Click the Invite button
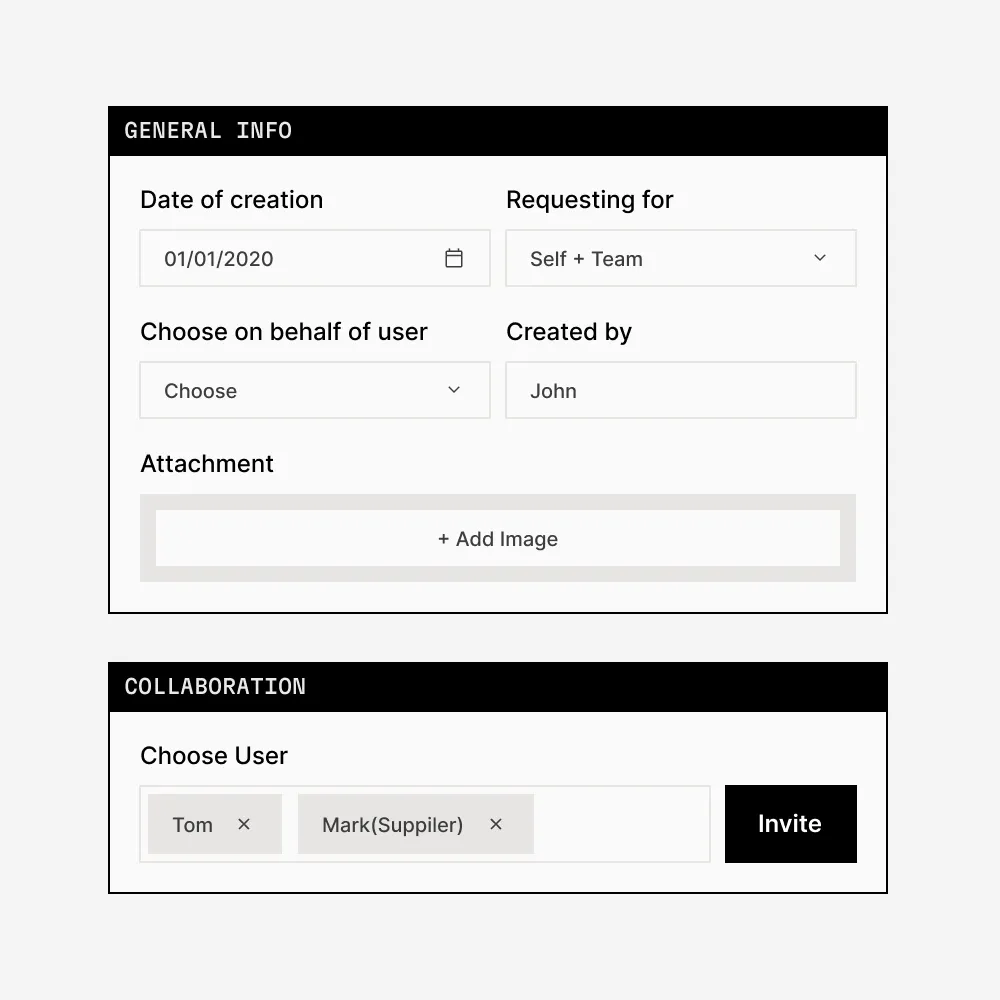Screen dimensions: 1000x1000 point(790,824)
